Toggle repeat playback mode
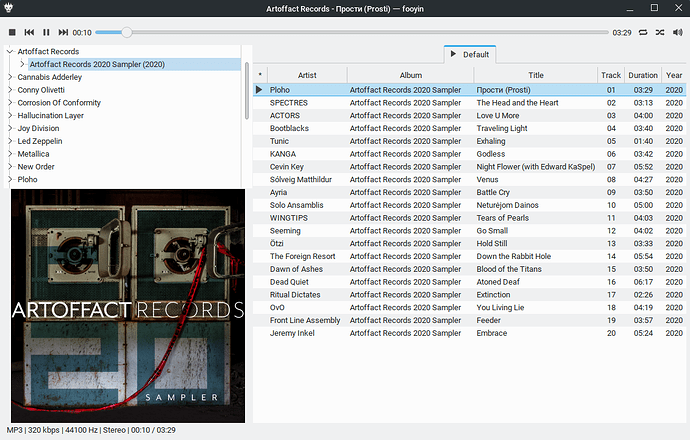Screen dimensions: 690x440 (642, 33)
